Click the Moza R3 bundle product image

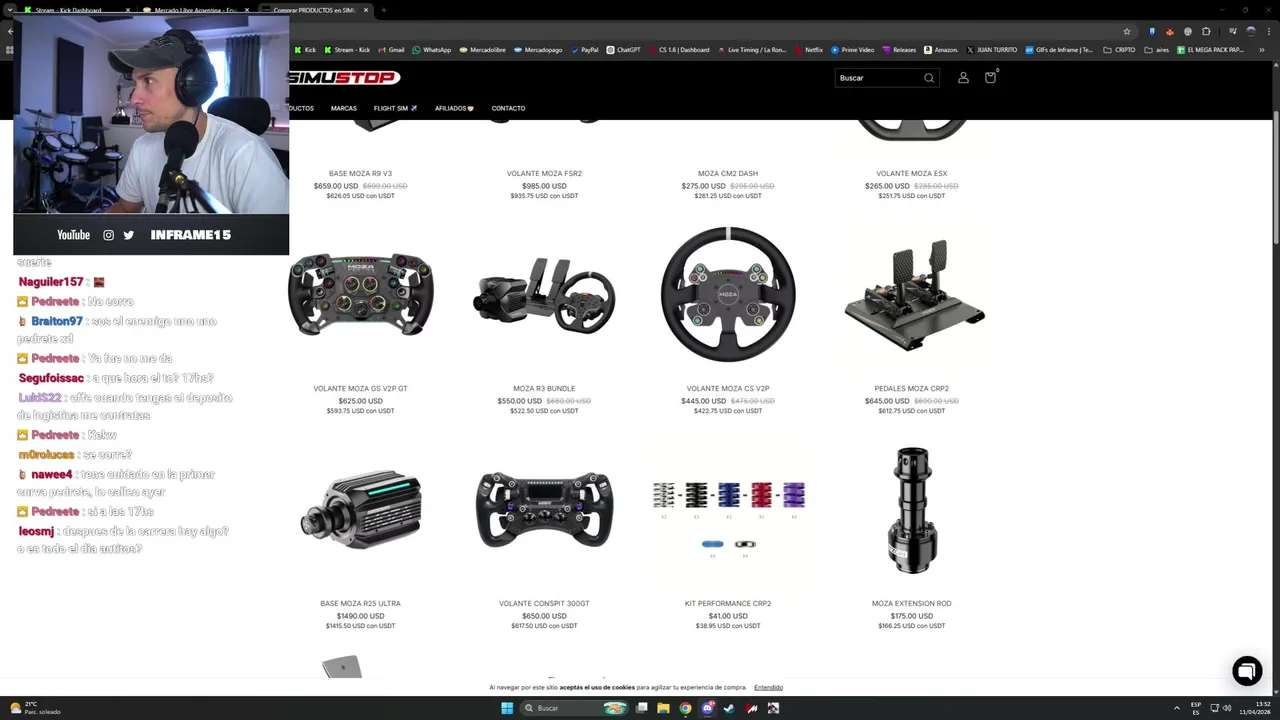(x=544, y=294)
